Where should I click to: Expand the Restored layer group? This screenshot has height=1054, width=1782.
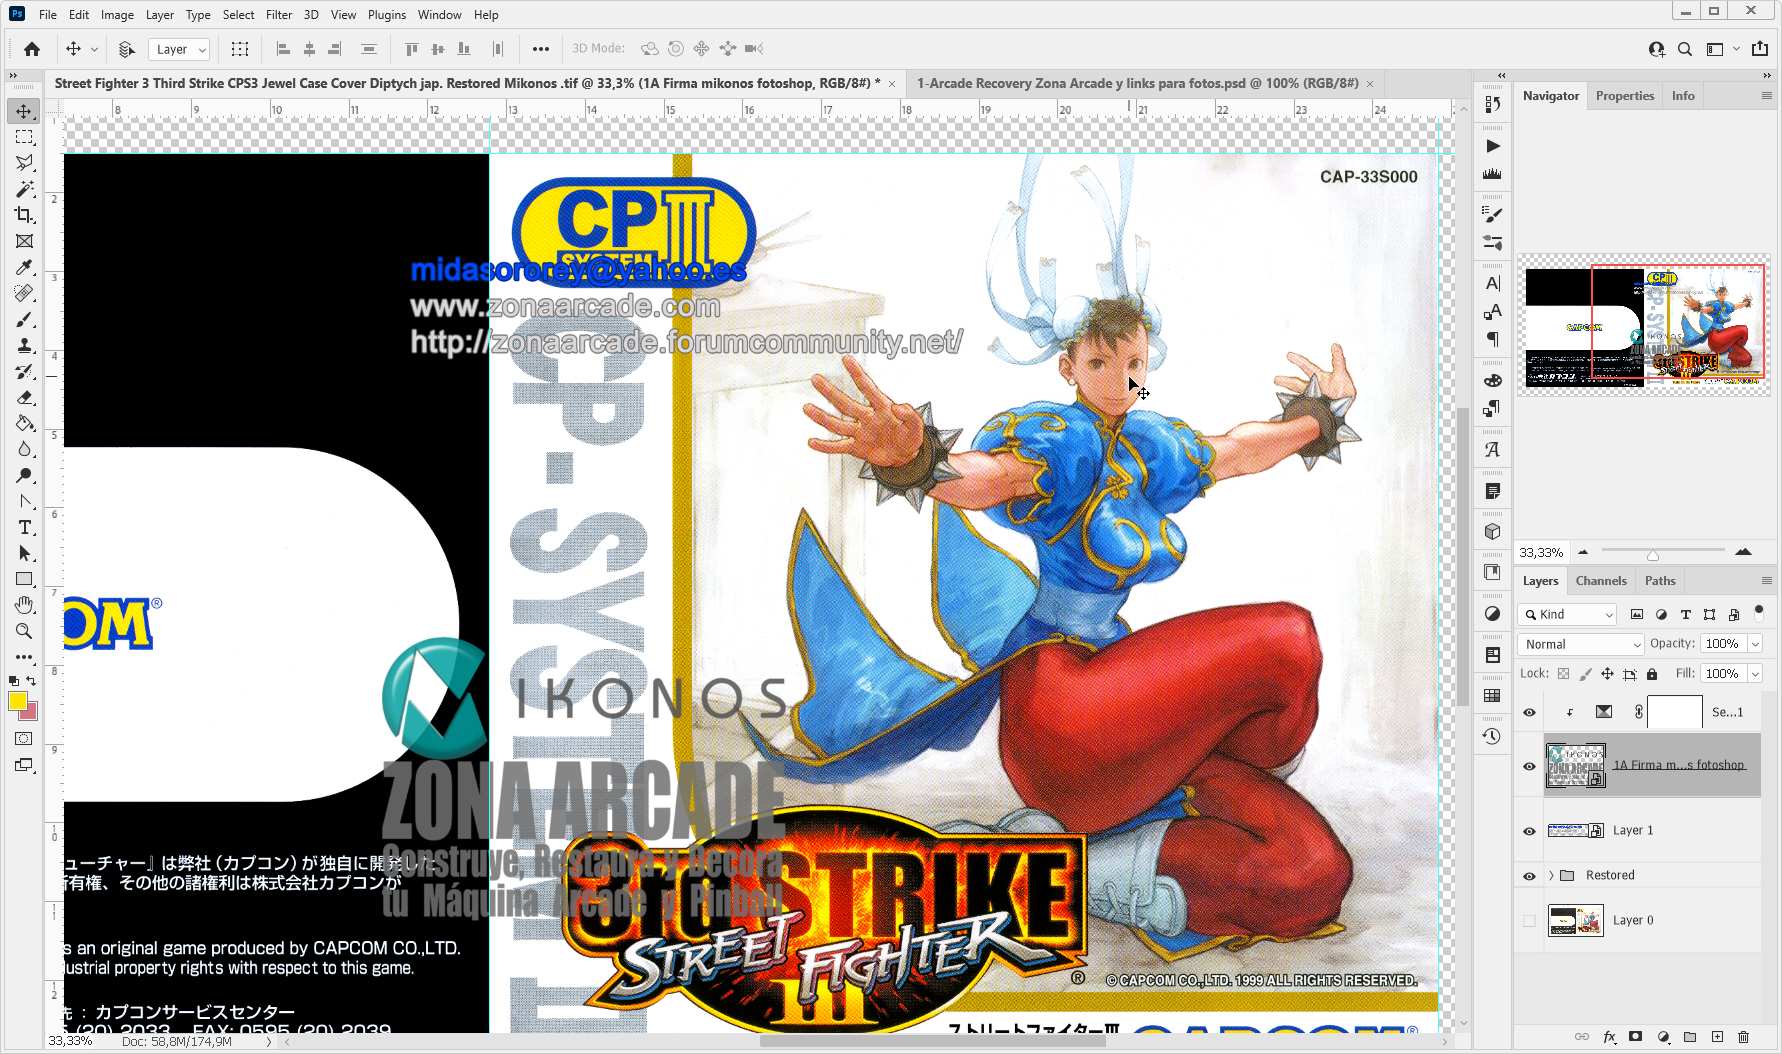(x=1550, y=875)
